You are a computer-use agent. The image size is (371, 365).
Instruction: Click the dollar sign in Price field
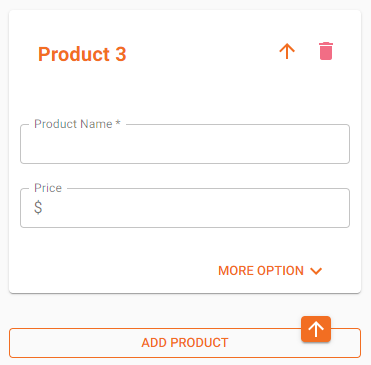coord(38,207)
